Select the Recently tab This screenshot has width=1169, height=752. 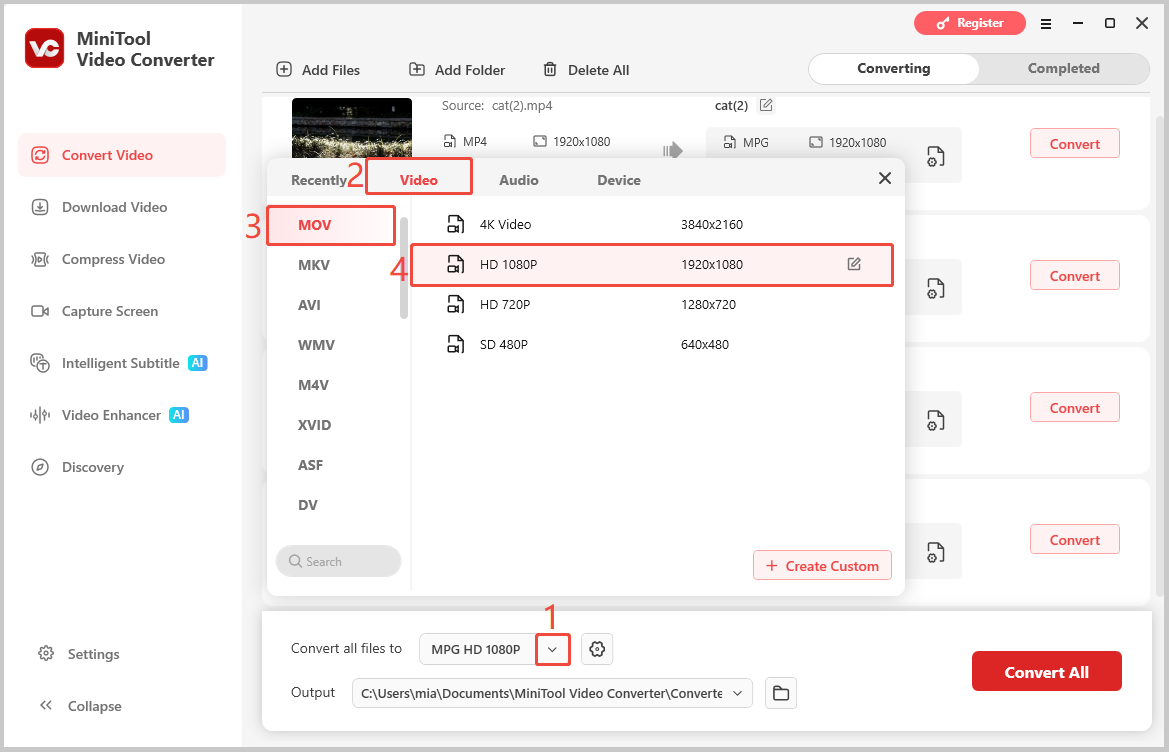coord(318,180)
